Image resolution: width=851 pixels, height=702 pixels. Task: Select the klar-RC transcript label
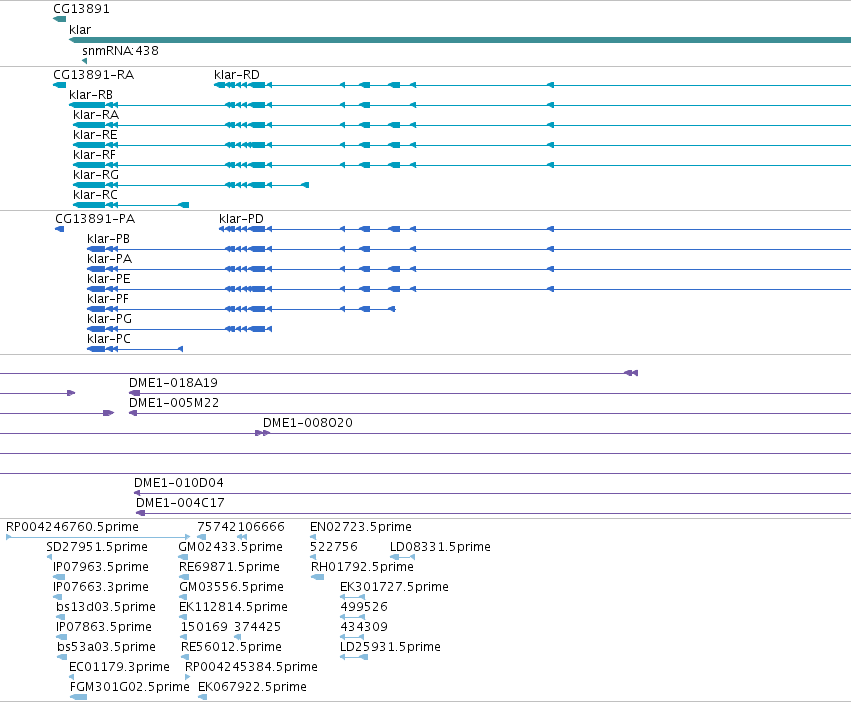(95, 195)
